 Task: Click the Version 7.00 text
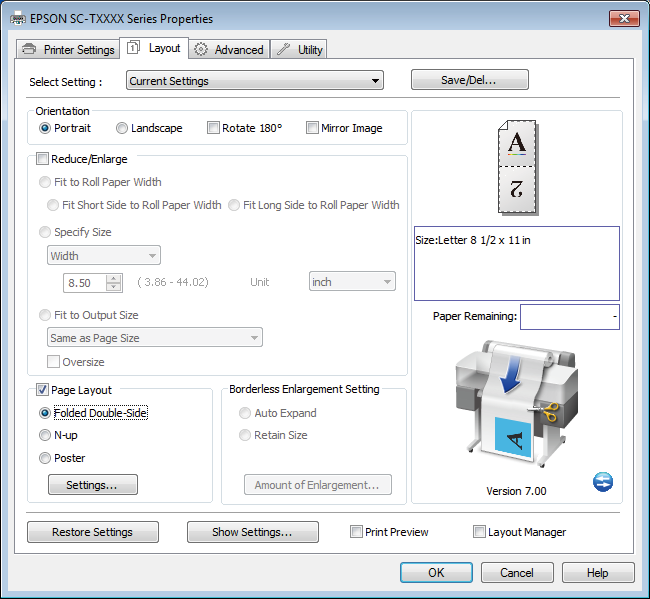516,491
